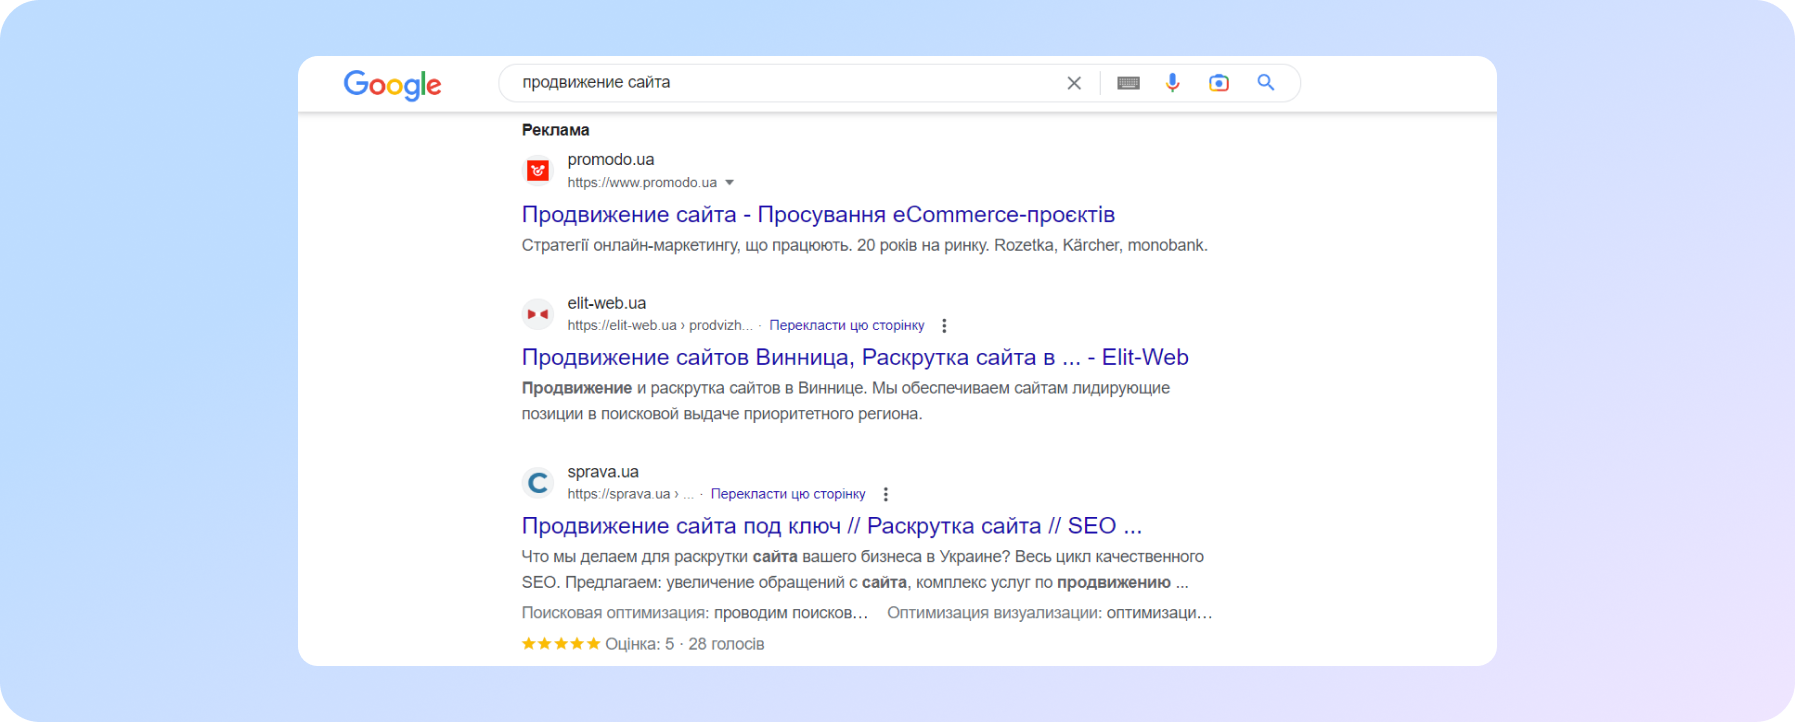Click the https://elit-web.ua › prodvizh... URL text
This screenshot has height=722, width=1795.
tap(660, 326)
